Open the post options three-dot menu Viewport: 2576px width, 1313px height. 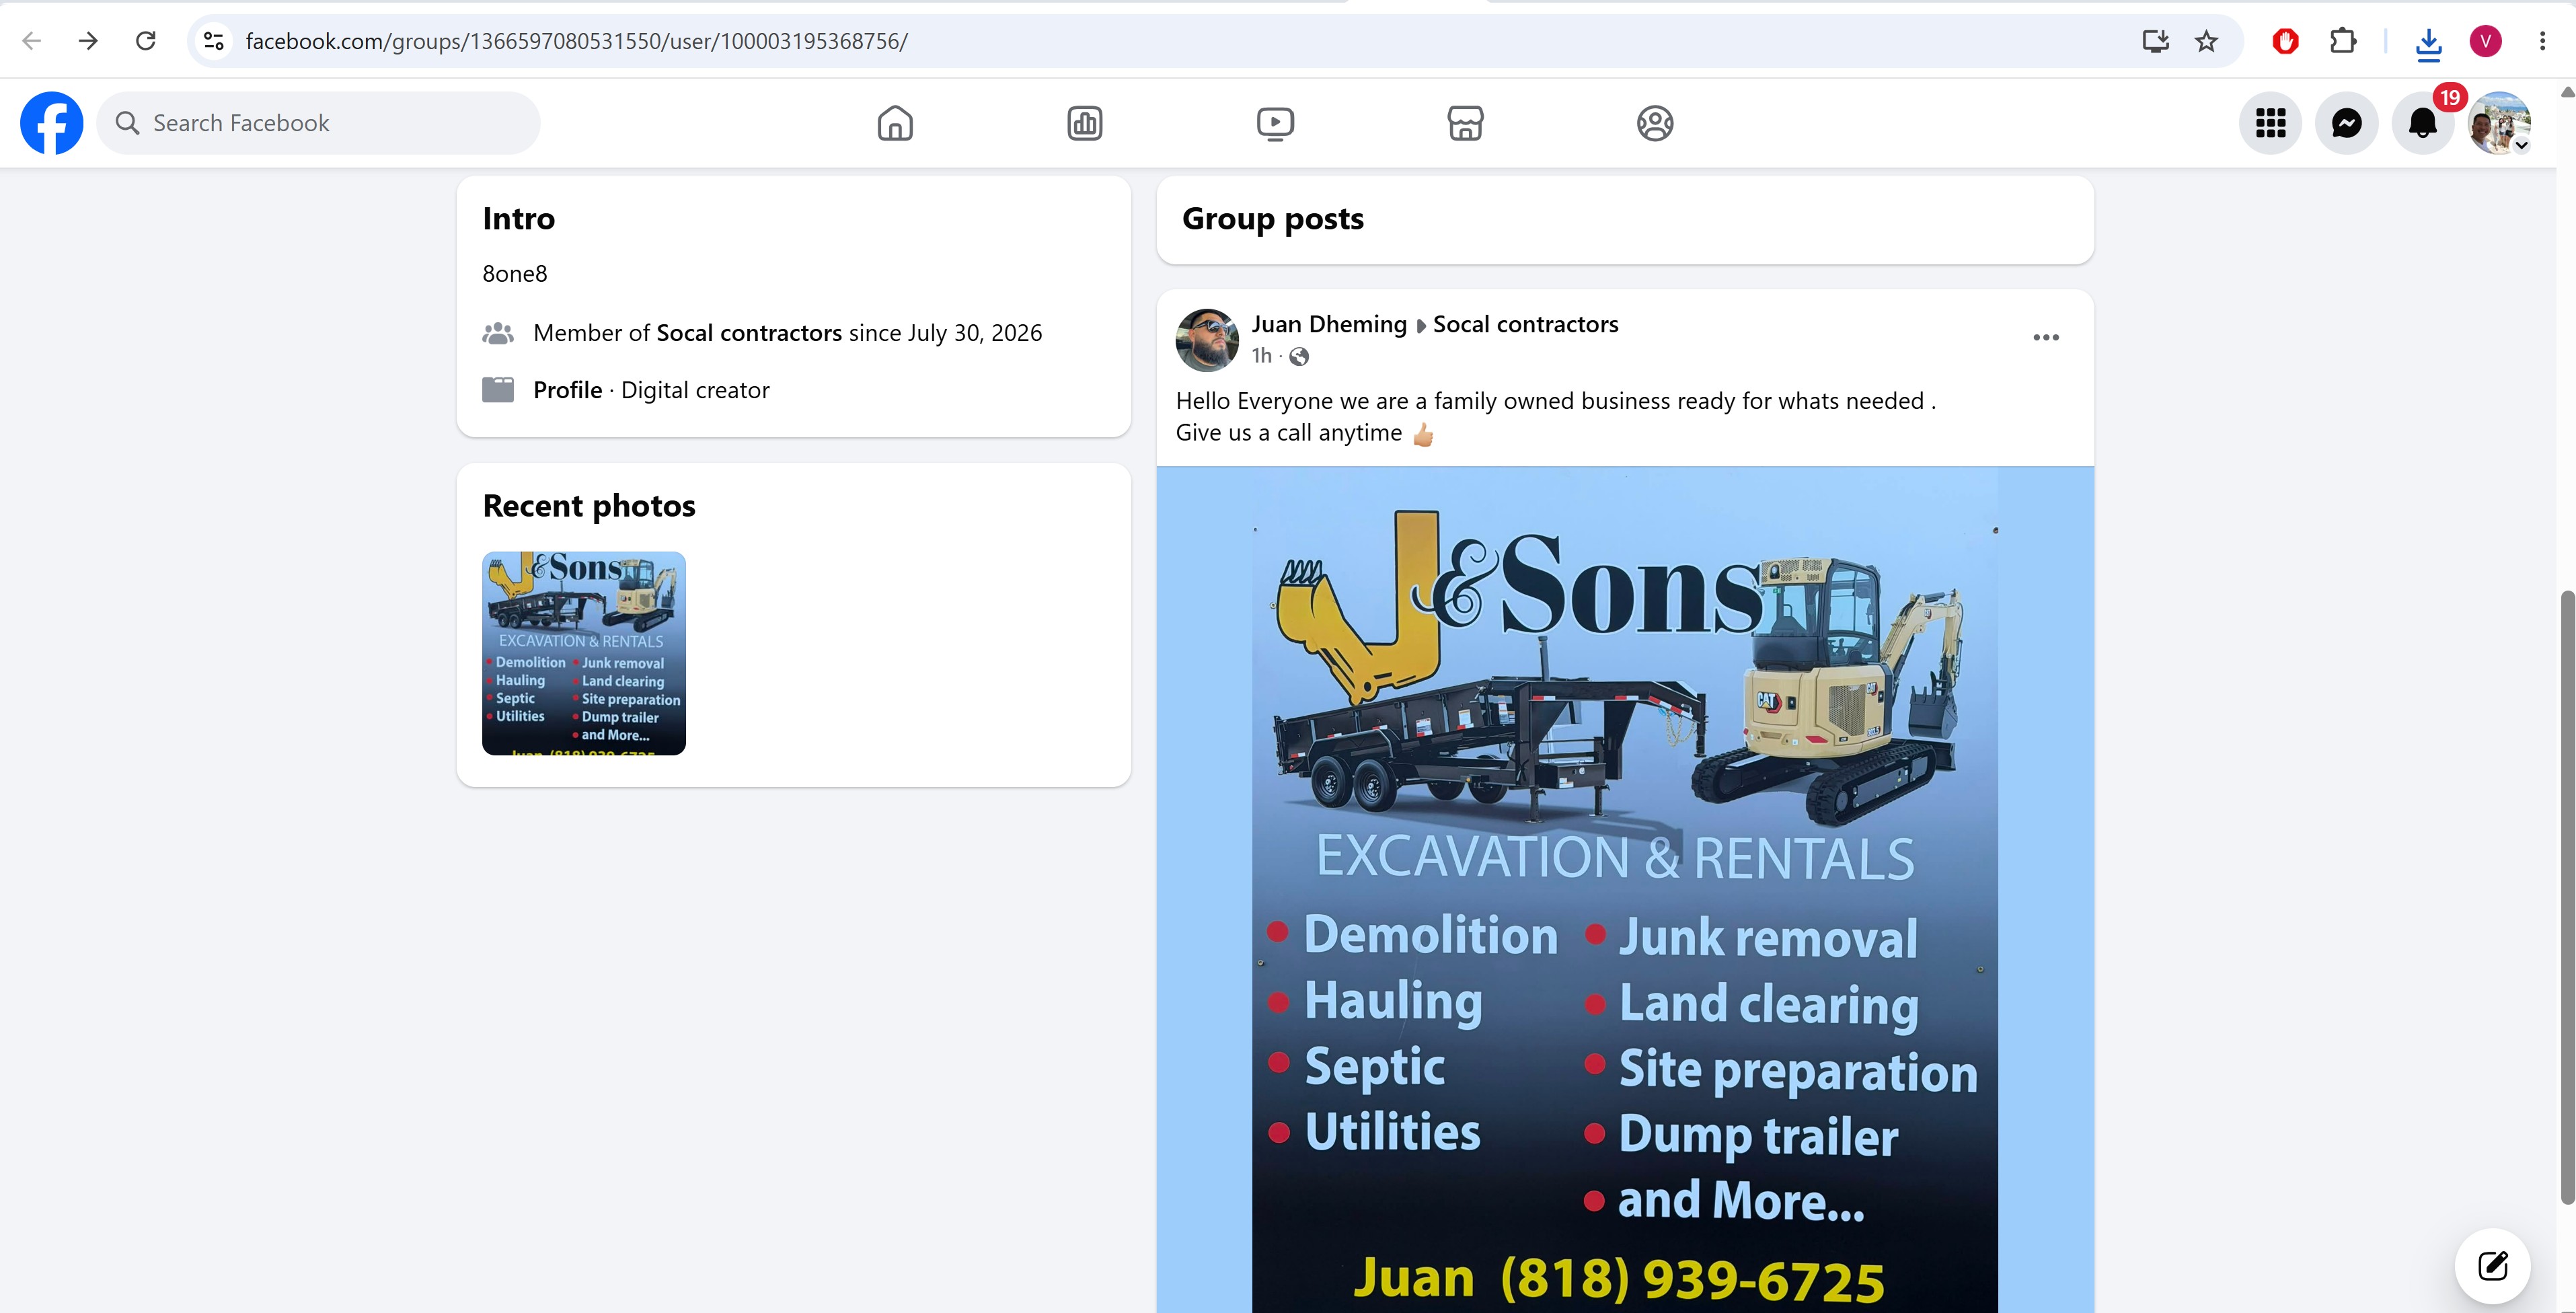[2046, 338]
